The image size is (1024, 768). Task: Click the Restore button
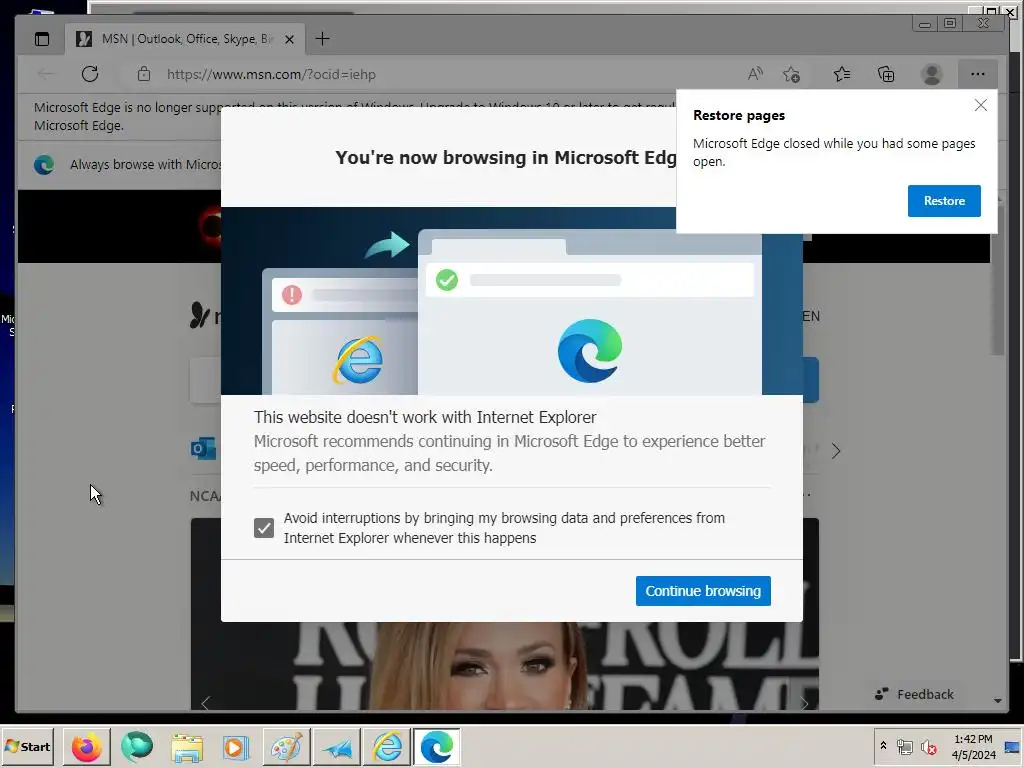(944, 200)
